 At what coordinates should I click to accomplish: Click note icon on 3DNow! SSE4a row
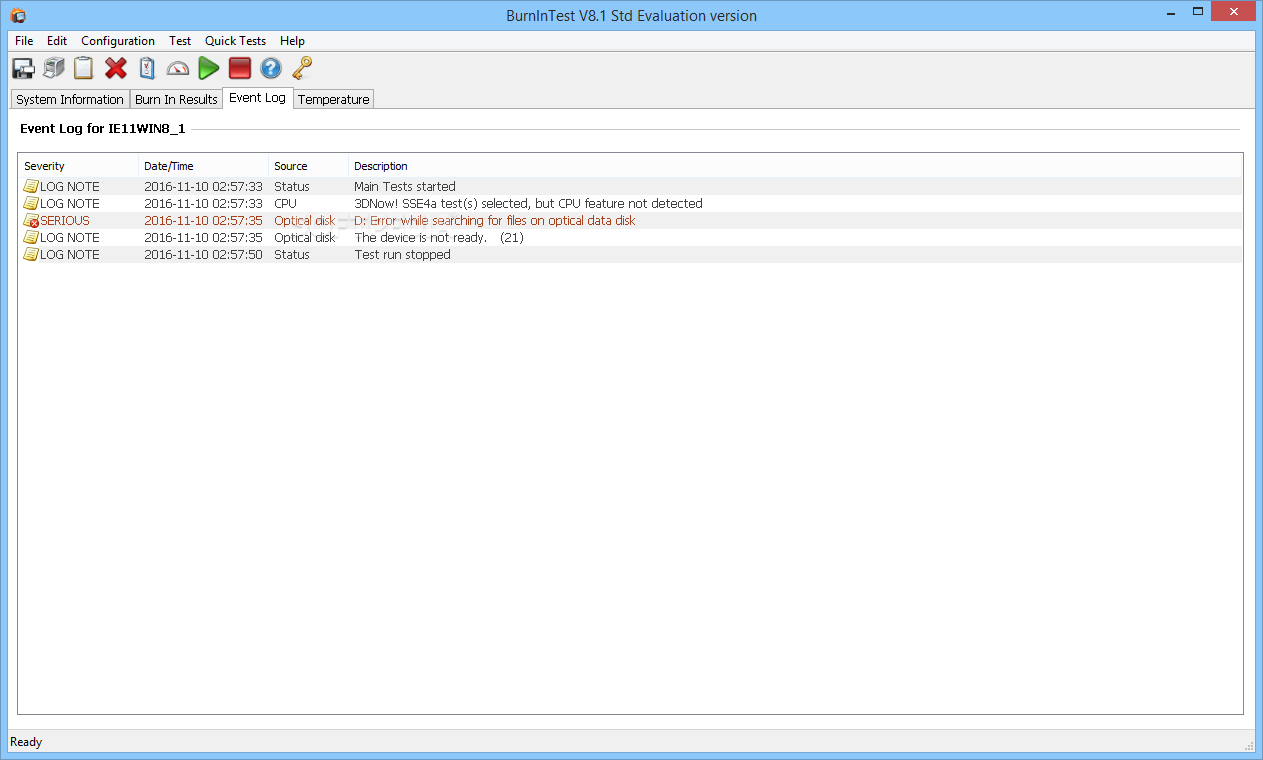pyautogui.click(x=31, y=204)
